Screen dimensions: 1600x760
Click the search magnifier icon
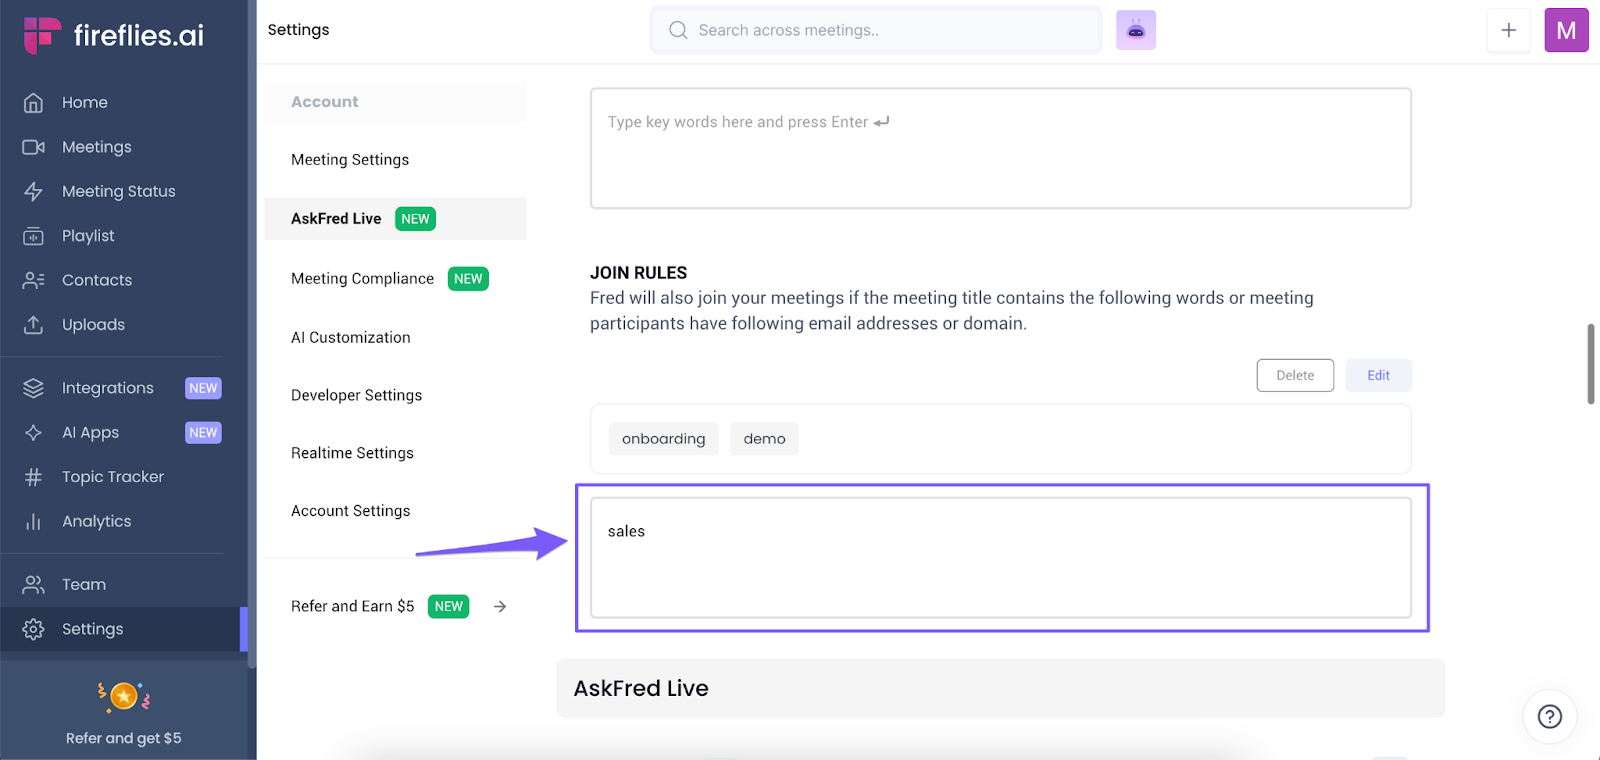(678, 30)
